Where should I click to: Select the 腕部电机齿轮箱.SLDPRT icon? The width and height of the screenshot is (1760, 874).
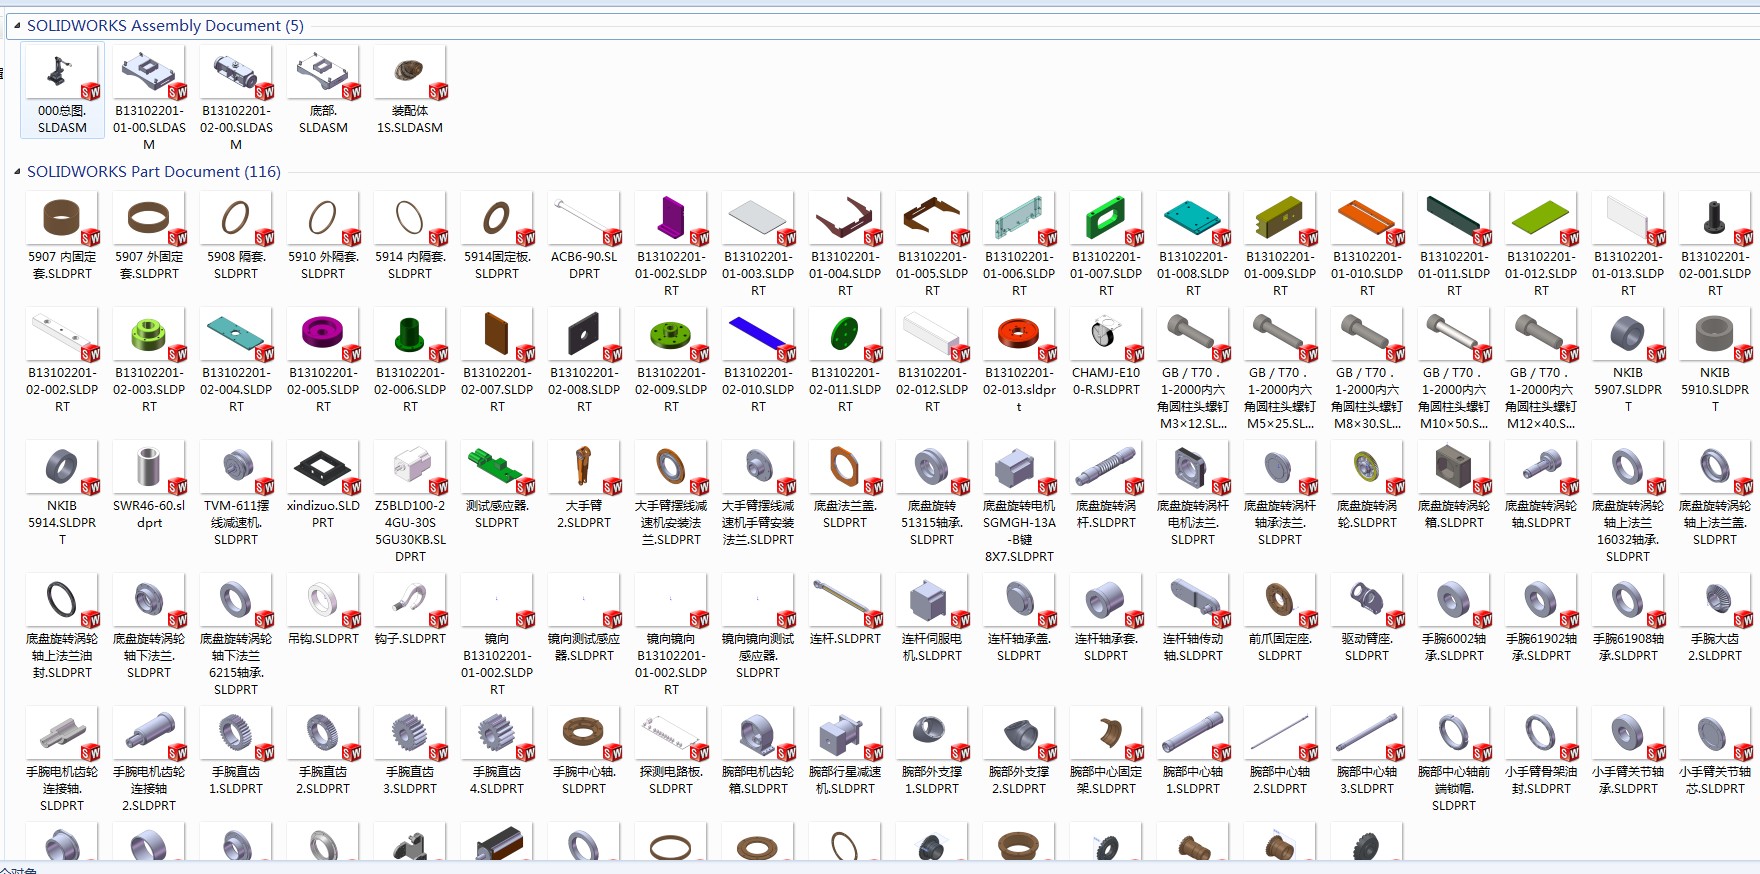pos(758,733)
